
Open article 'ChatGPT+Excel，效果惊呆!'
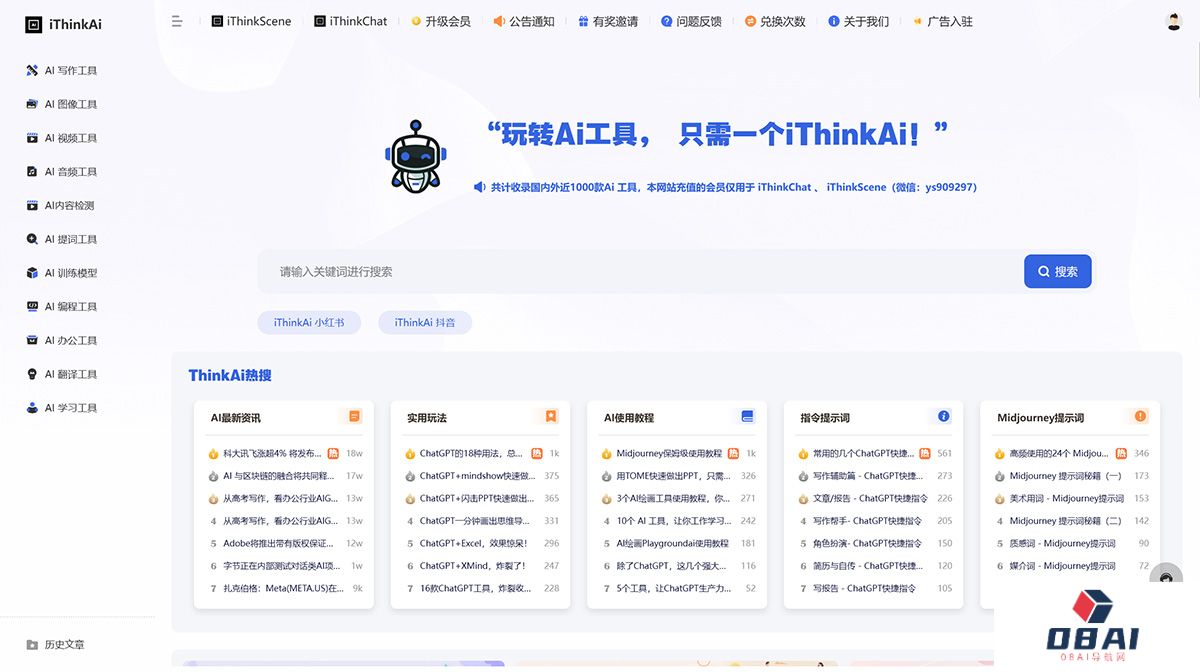pos(473,544)
